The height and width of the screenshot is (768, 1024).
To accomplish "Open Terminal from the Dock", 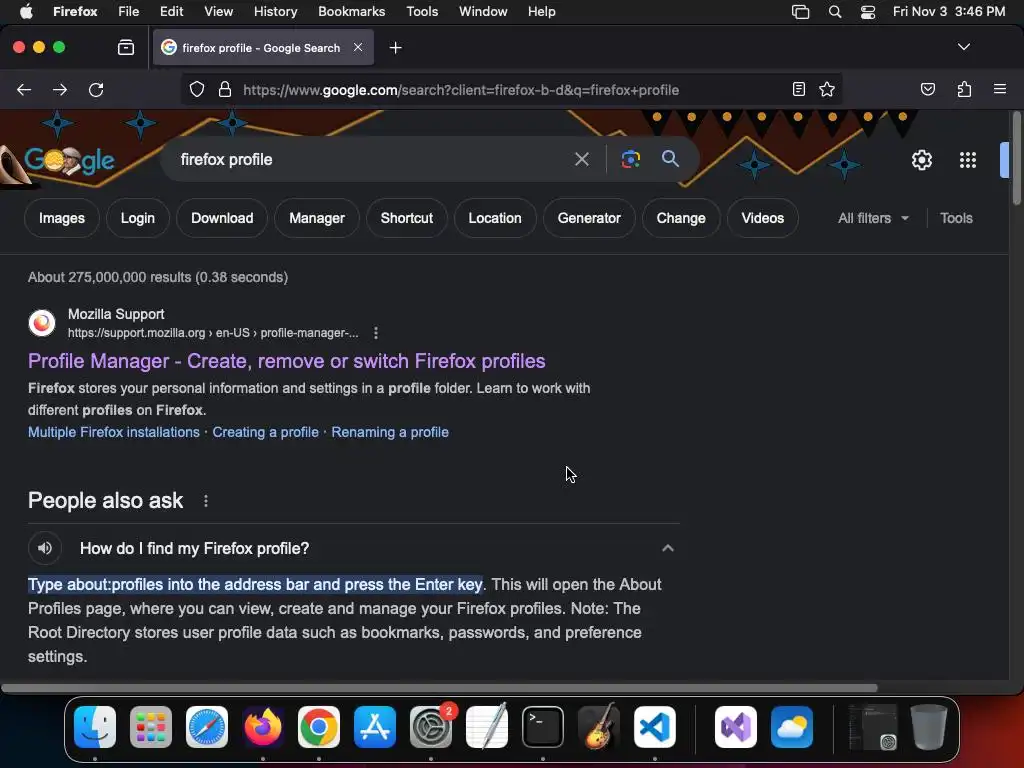I will coord(543,727).
